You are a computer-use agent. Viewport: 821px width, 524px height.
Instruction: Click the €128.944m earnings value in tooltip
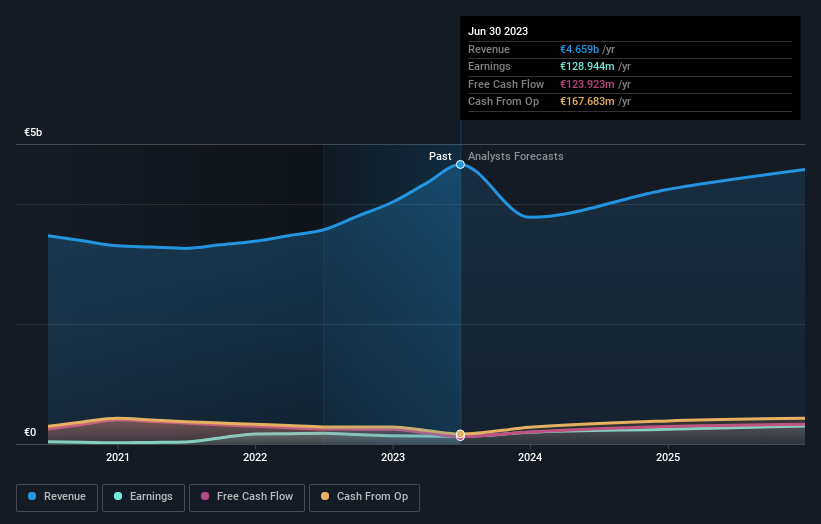[x=587, y=66]
